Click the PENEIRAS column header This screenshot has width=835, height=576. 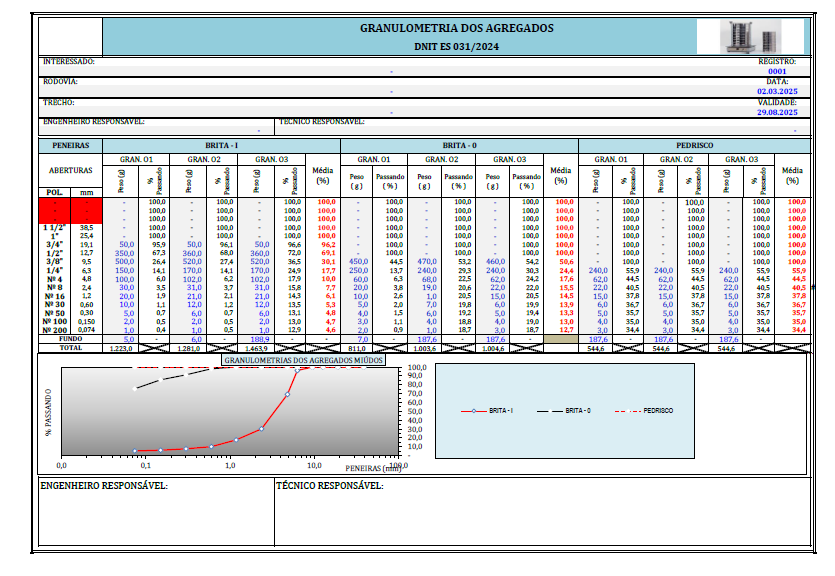coord(70,145)
